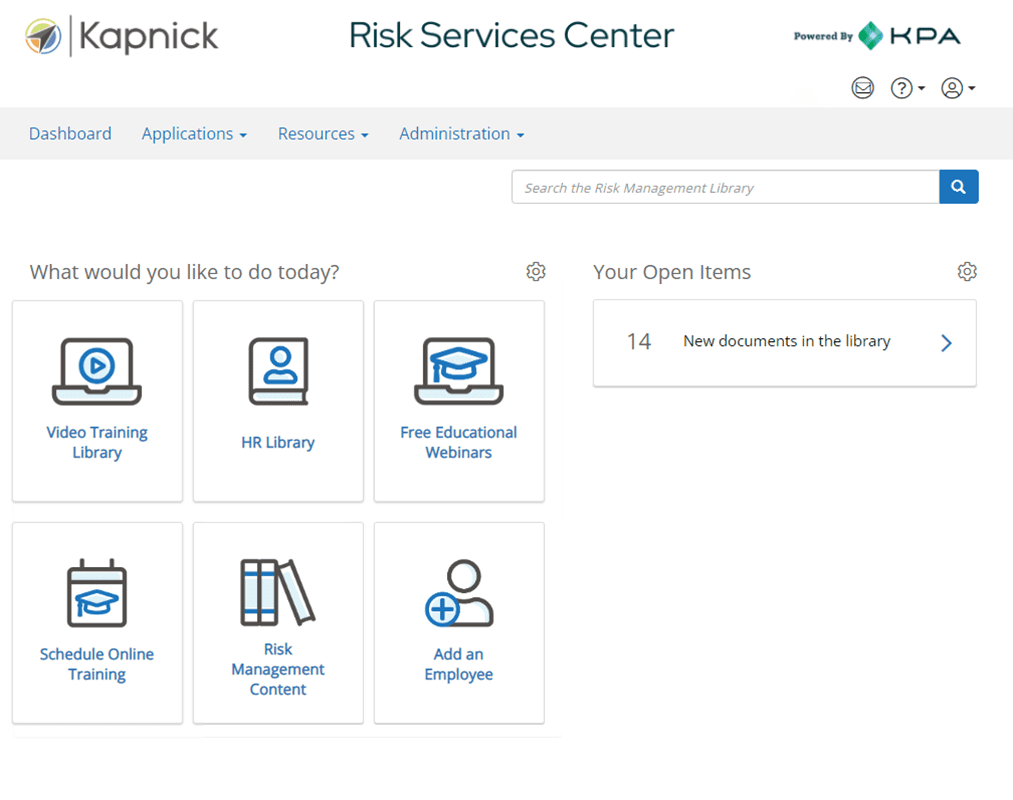Open the Free Educational Webinars link

[x=459, y=442]
